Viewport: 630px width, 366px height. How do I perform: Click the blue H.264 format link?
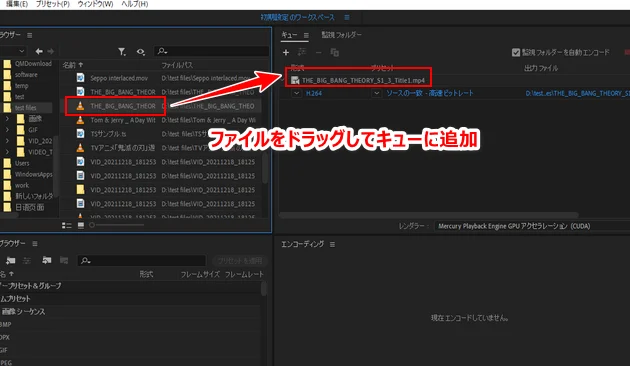click(x=314, y=93)
